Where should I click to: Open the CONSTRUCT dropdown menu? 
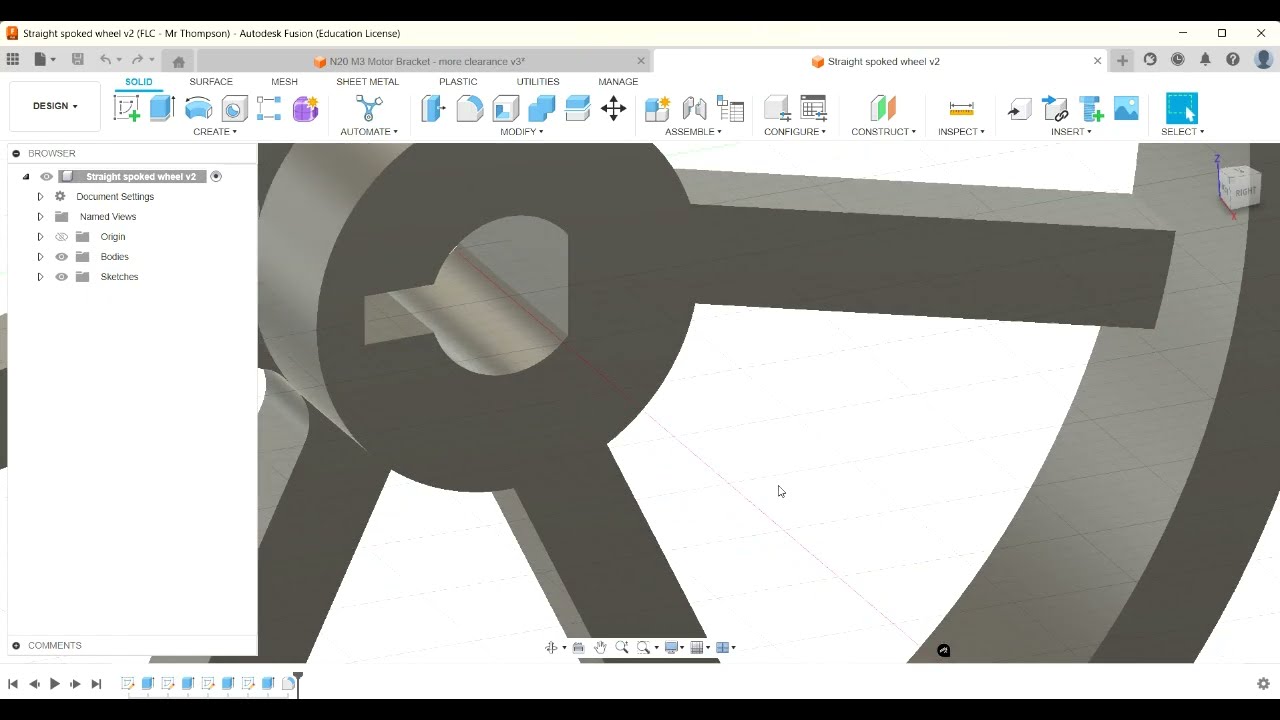pos(883,132)
